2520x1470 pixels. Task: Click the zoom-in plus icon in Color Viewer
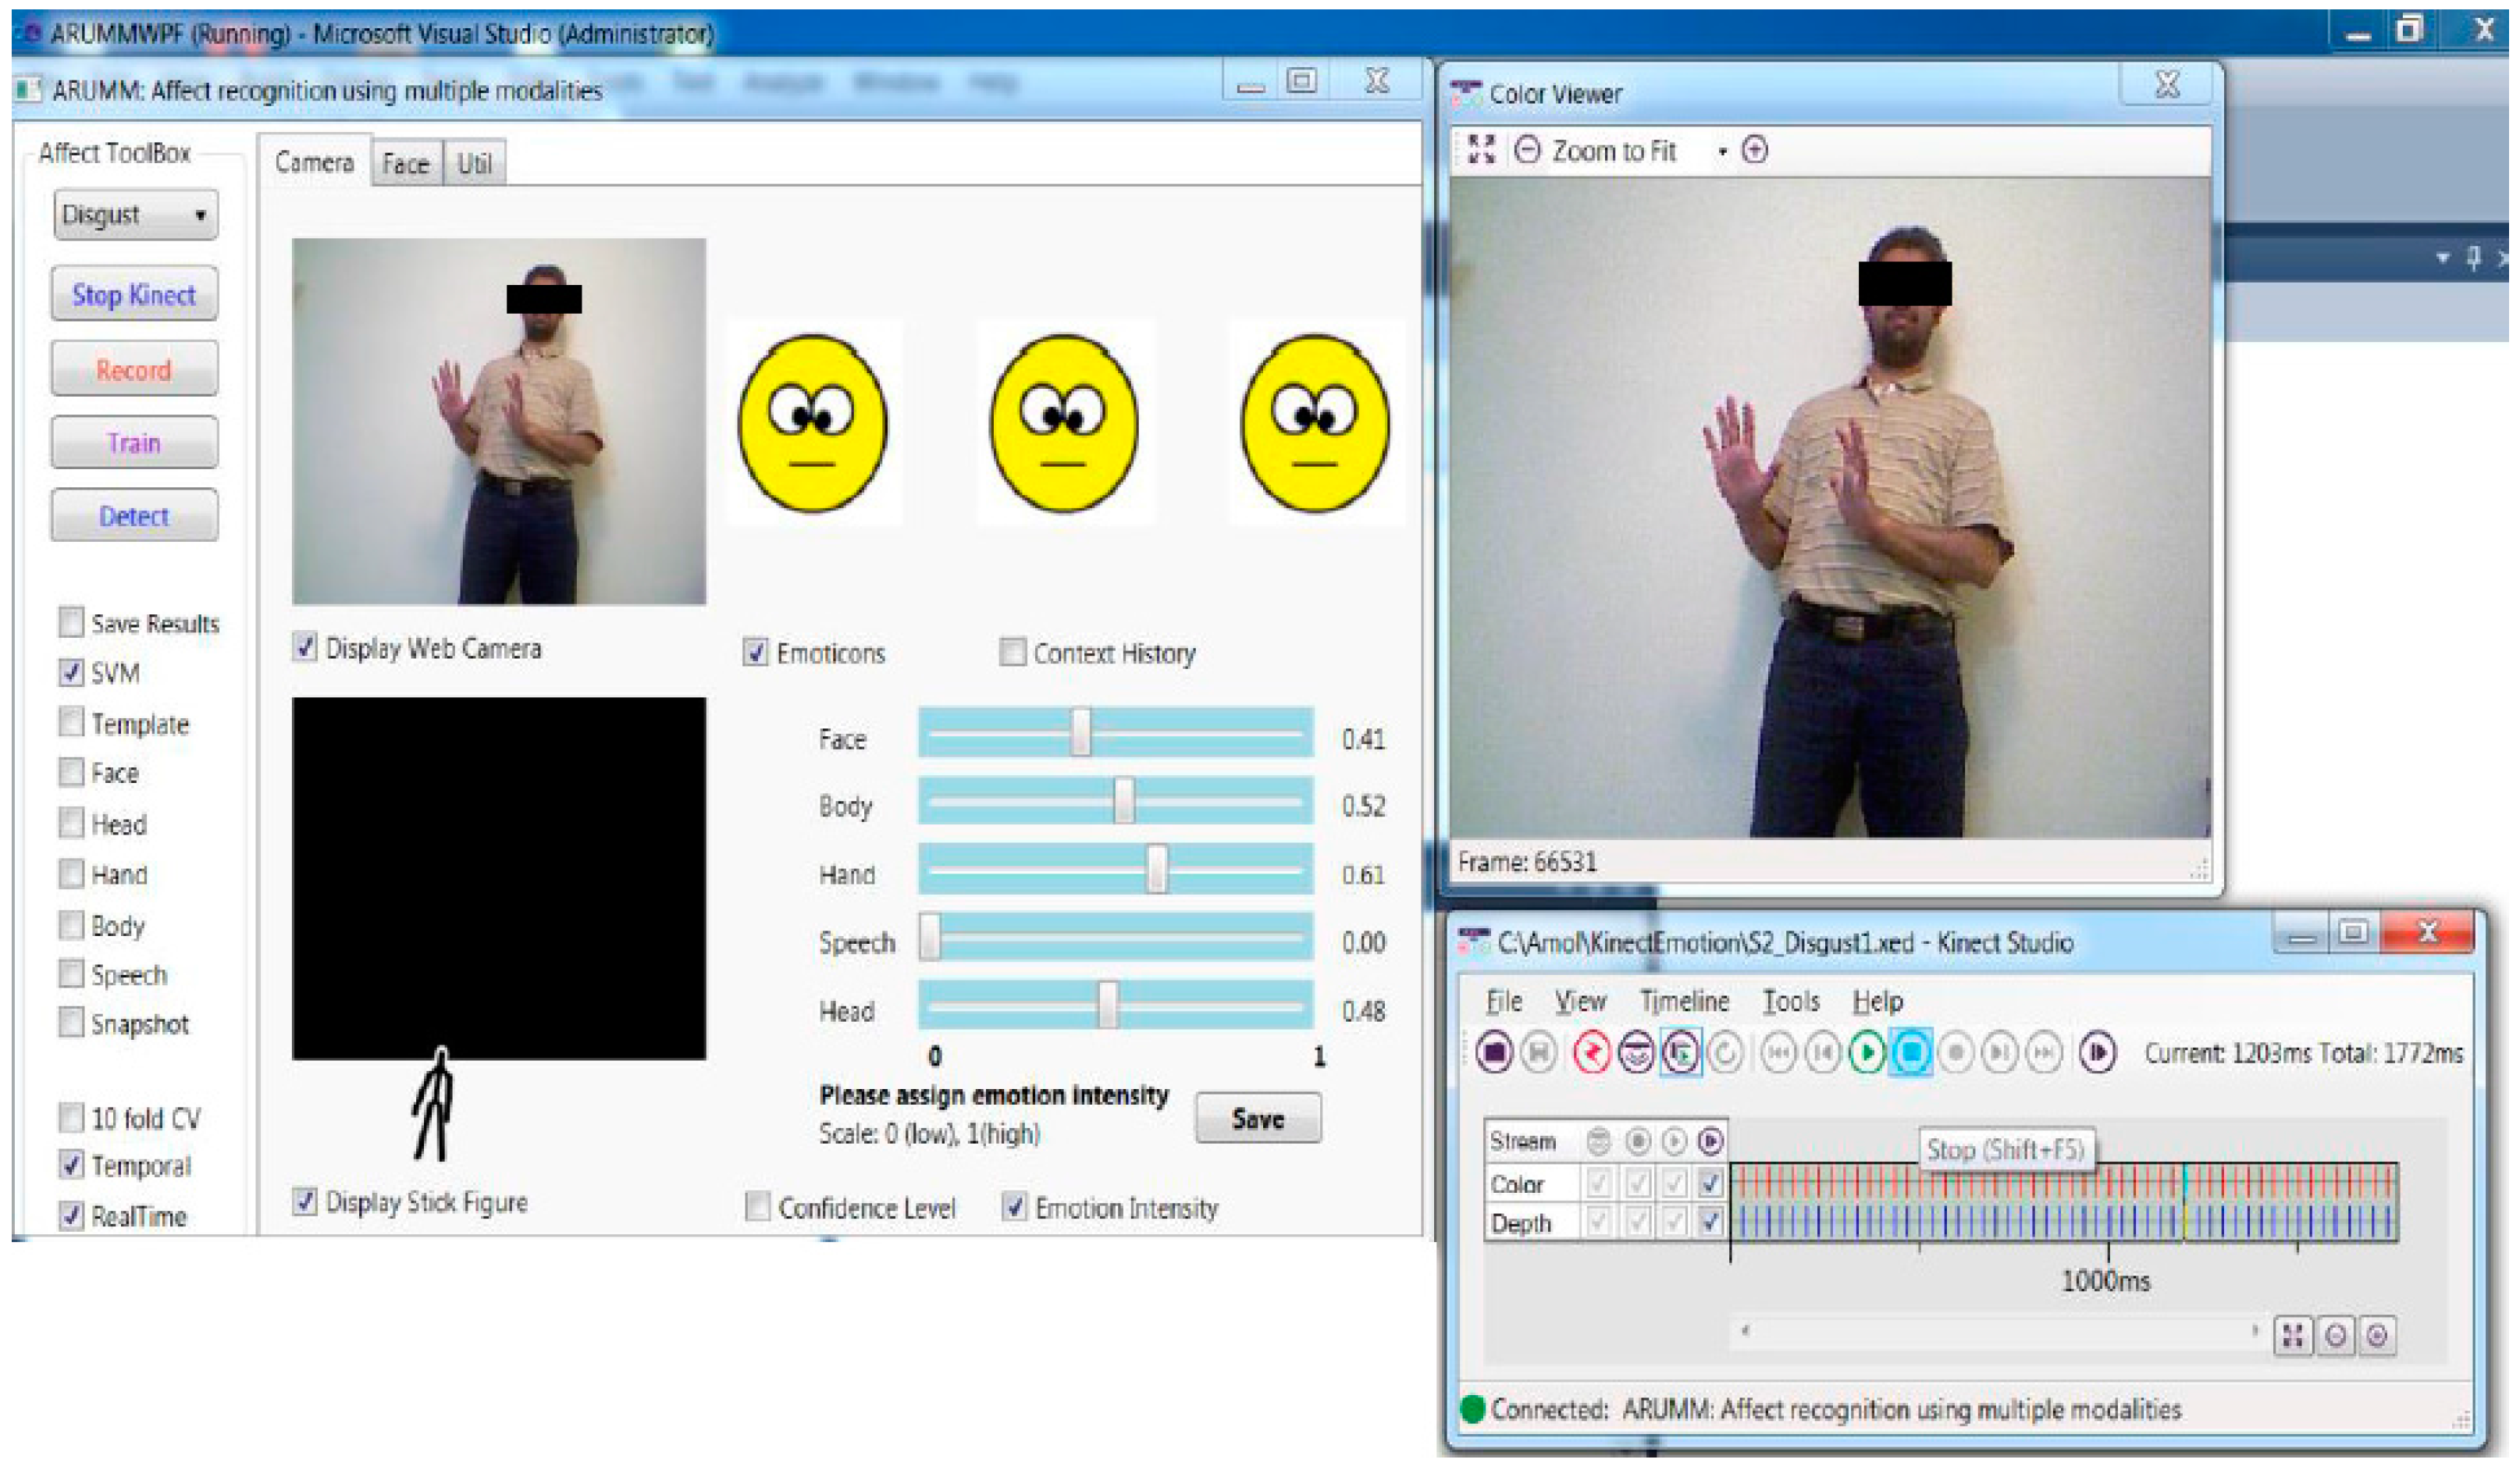(x=1754, y=150)
